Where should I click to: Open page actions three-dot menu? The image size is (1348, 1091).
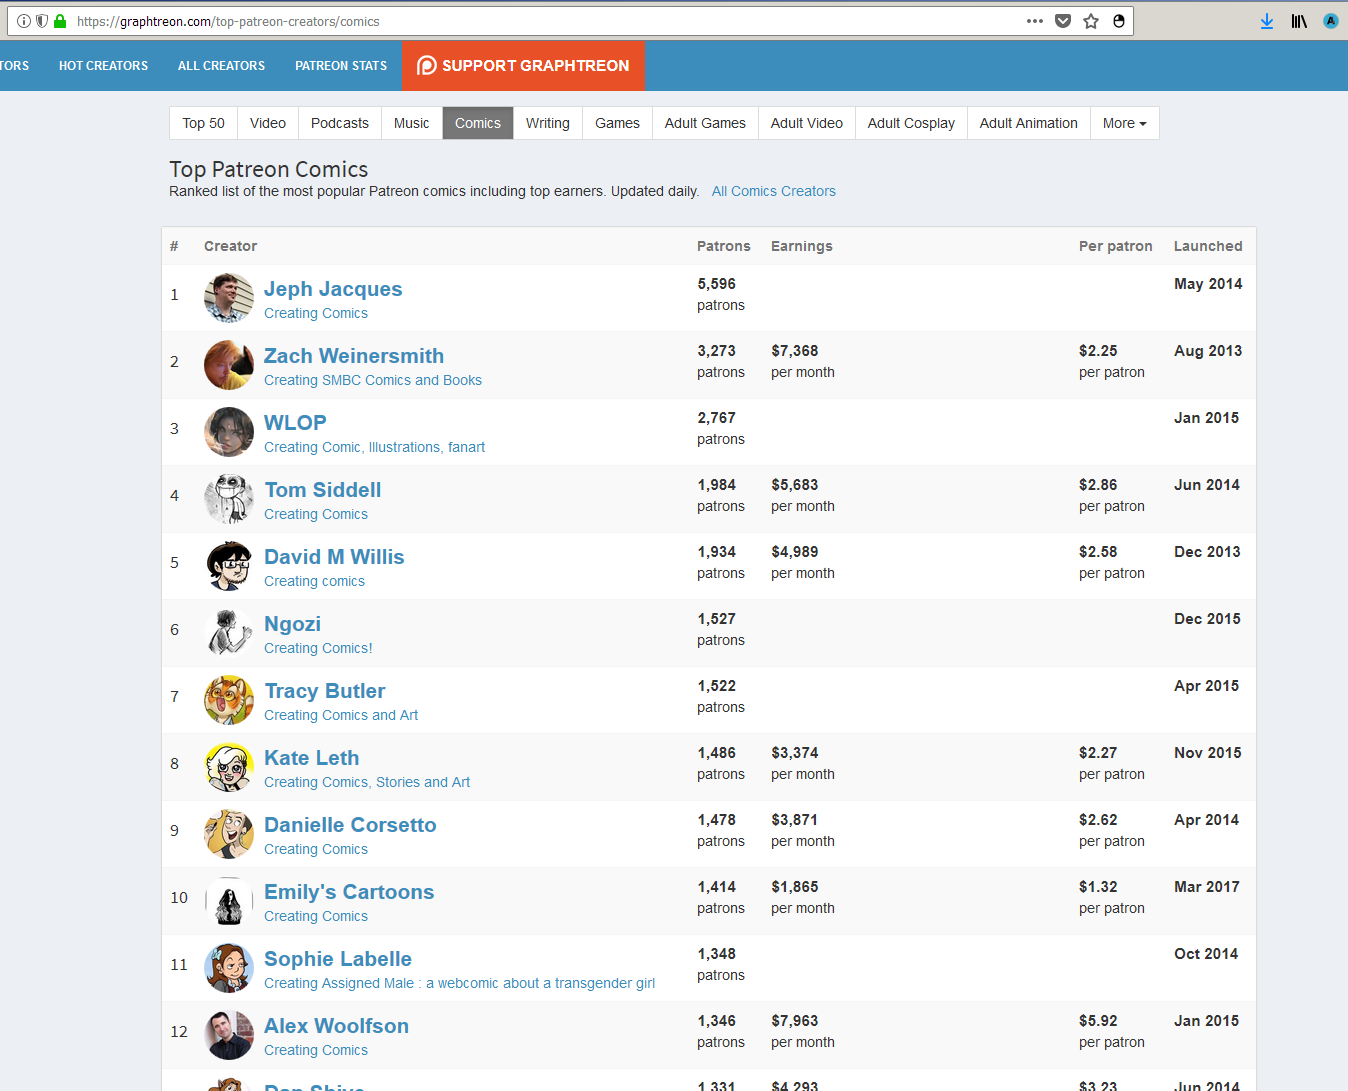point(1035,21)
